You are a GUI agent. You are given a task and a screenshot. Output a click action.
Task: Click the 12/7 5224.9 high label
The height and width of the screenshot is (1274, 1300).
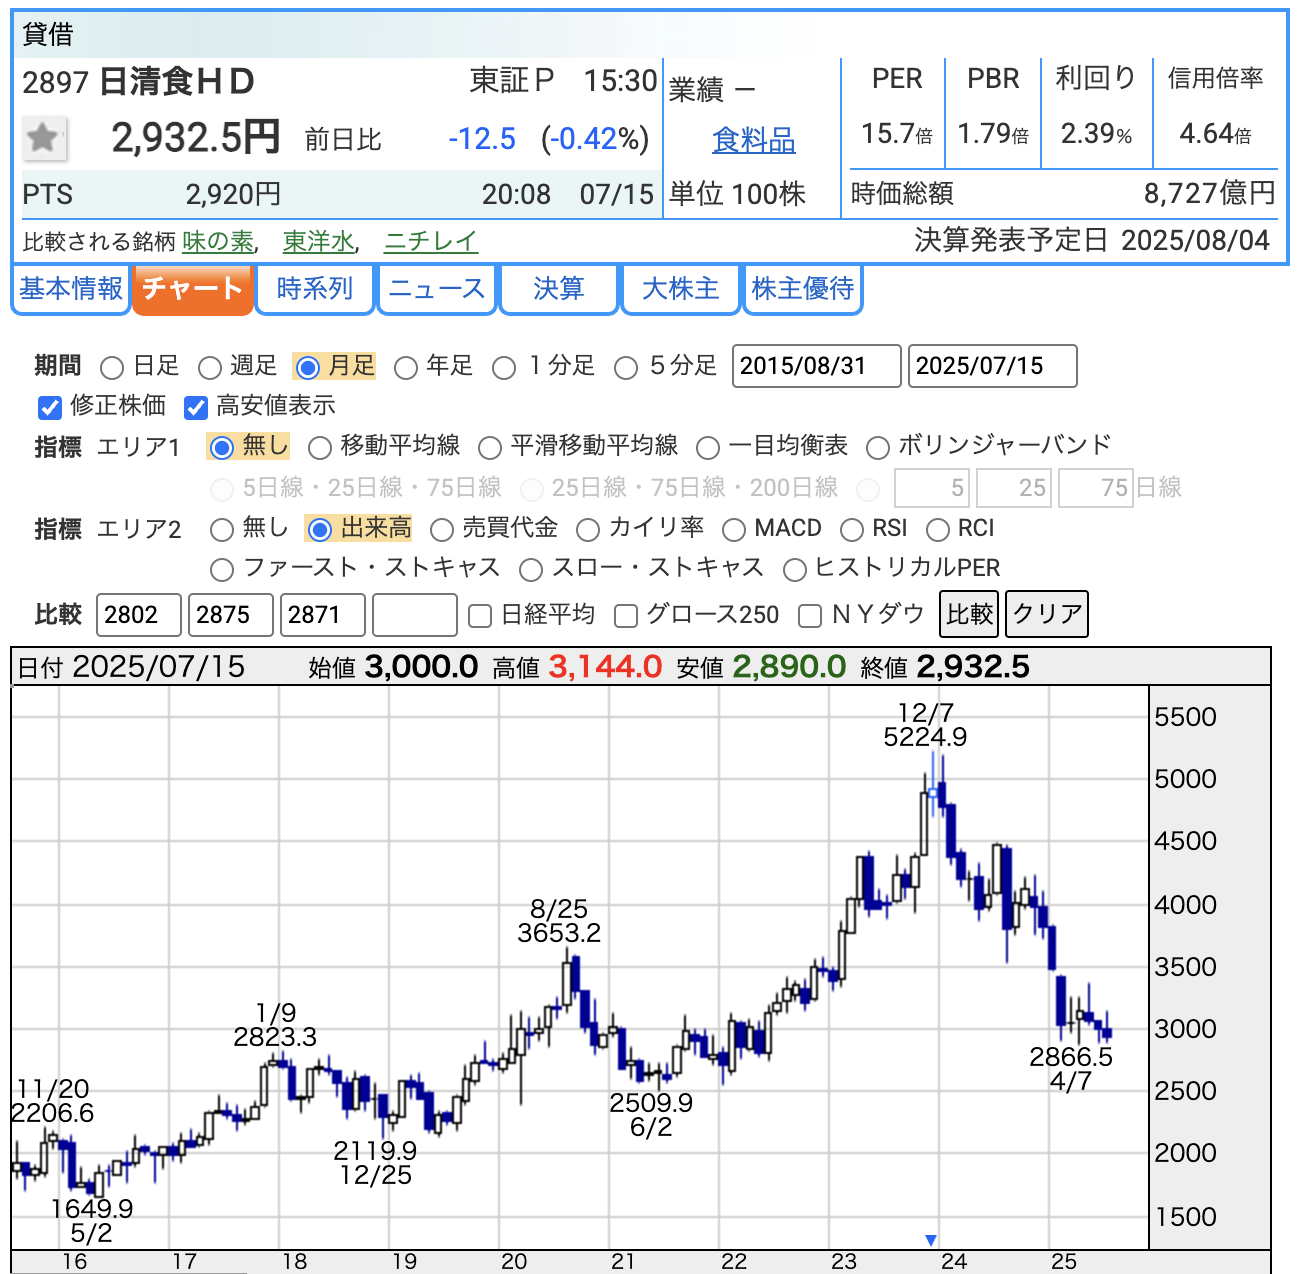[x=925, y=725]
